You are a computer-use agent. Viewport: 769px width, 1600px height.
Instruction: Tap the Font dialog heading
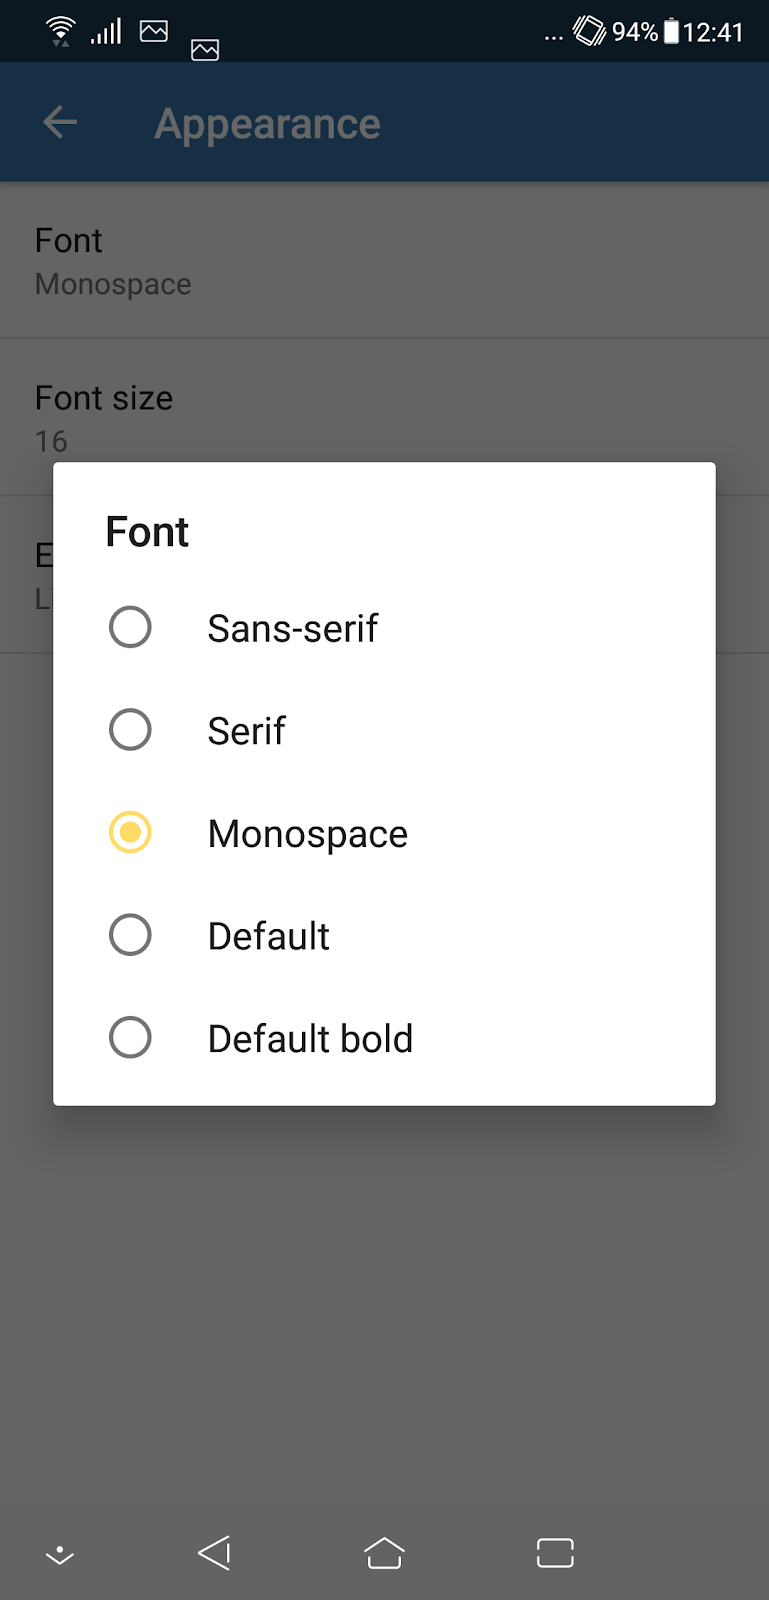click(x=147, y=532)
